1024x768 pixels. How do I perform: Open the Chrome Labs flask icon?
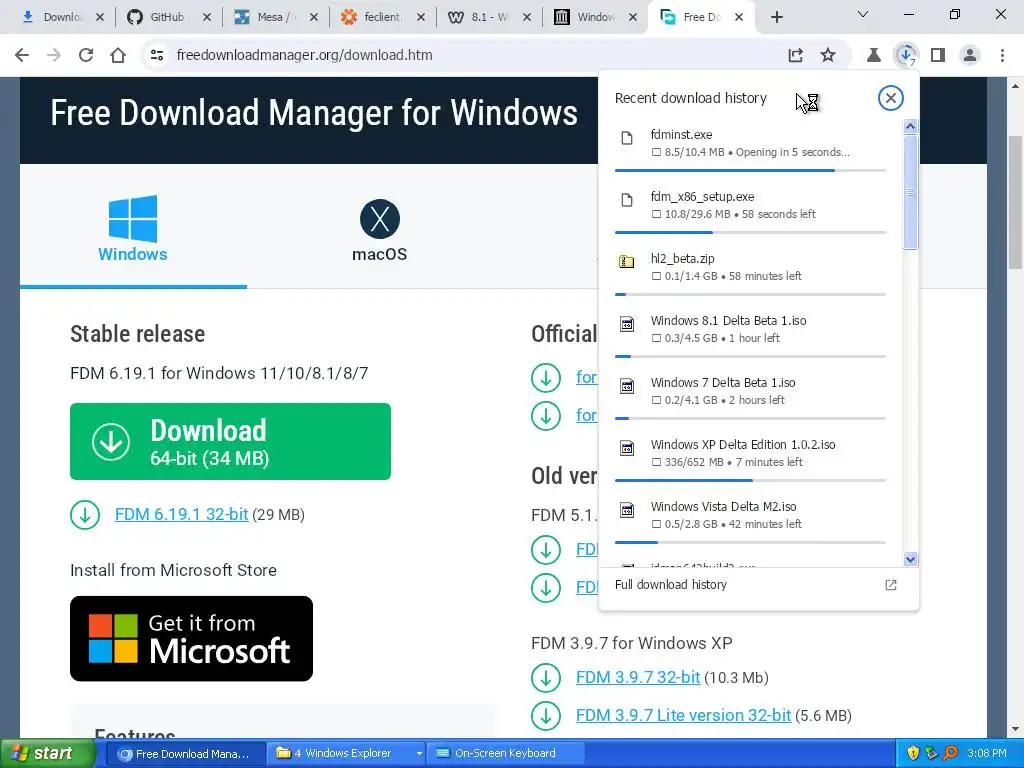pyautogui.click(x=873, y=56)
